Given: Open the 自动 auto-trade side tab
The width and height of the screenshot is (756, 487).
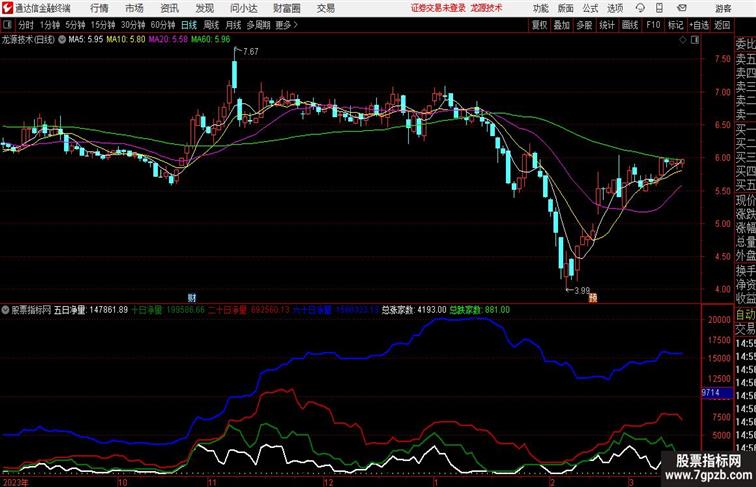Looking at the screenshot, I should (745, 315).
